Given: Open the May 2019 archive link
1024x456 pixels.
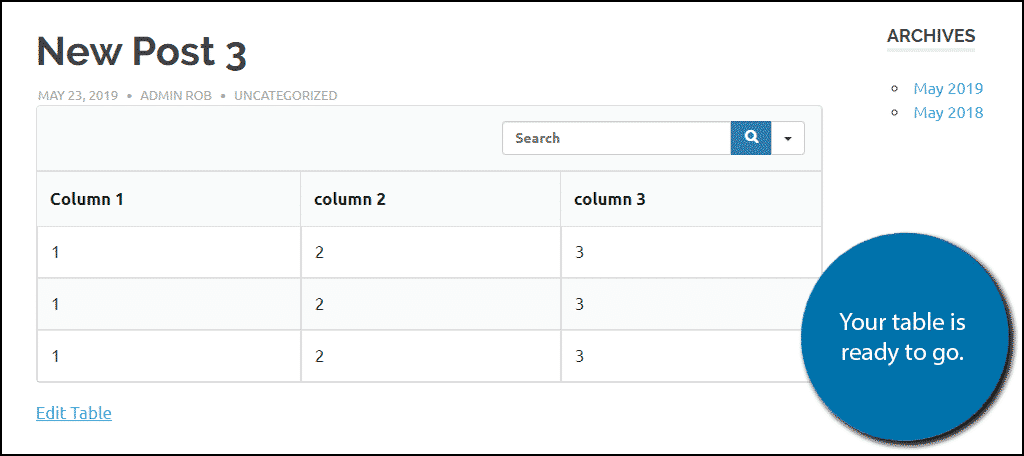Looking at the screenshot, I should (948, 88).
